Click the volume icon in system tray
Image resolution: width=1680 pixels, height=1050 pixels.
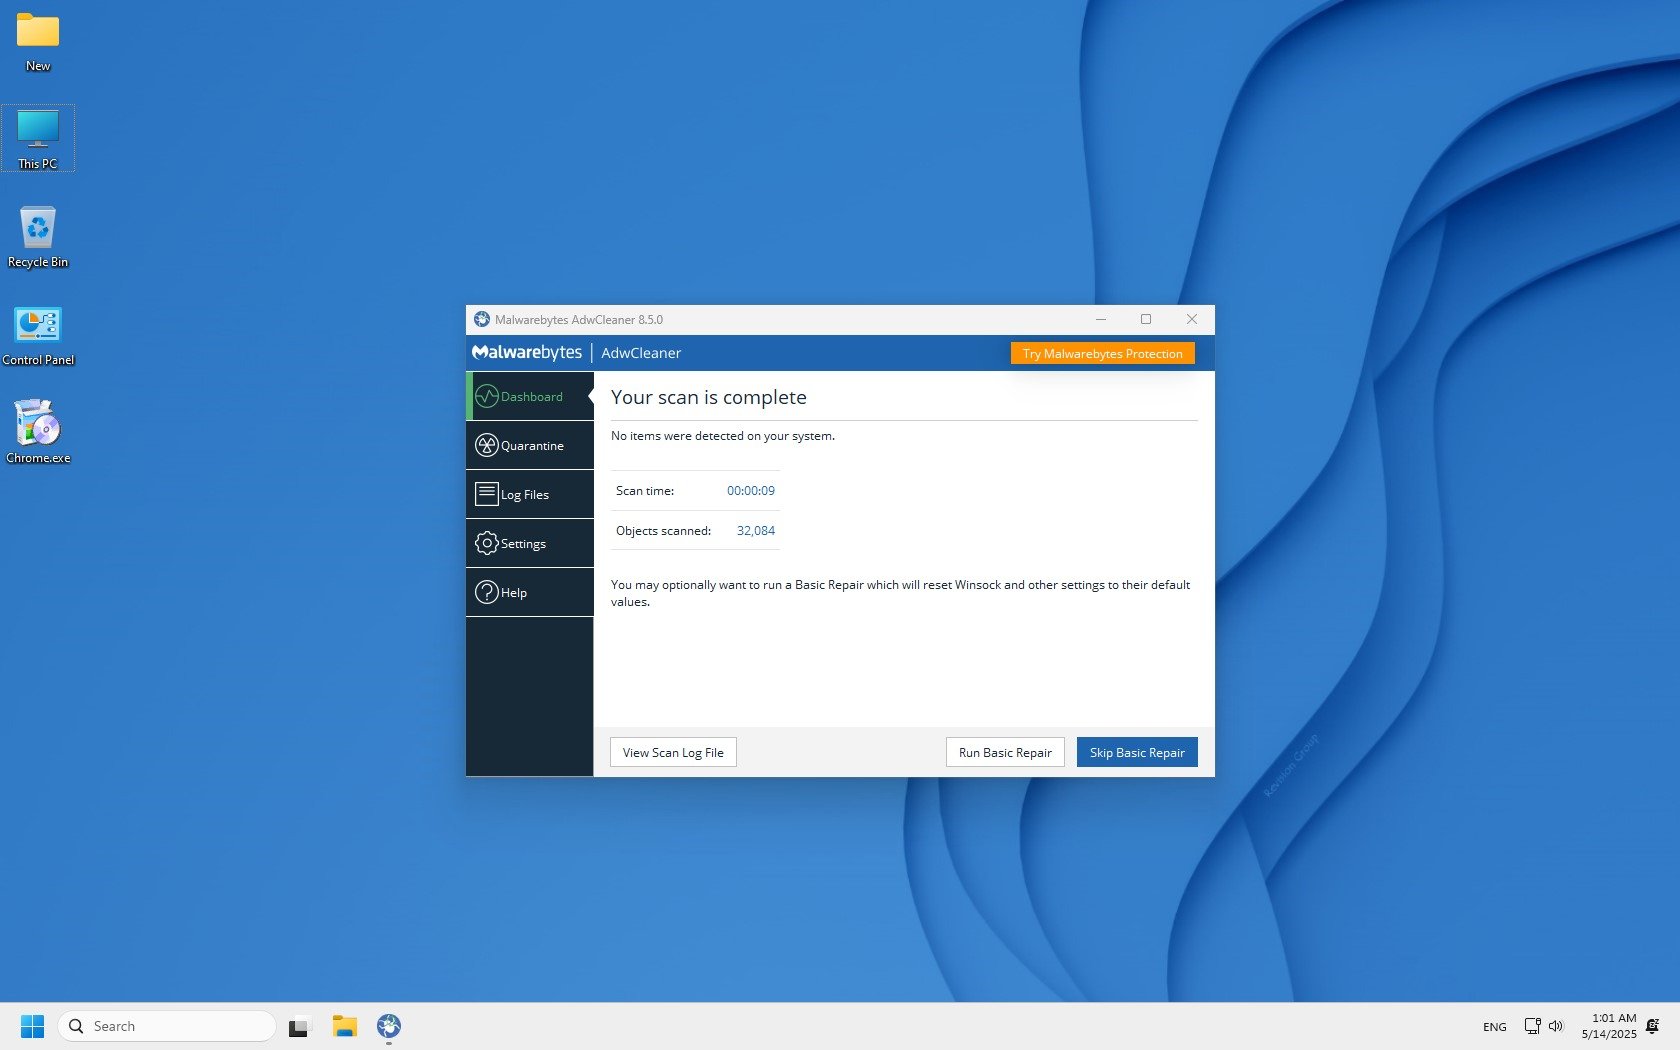click(x=1556, y=1026)
